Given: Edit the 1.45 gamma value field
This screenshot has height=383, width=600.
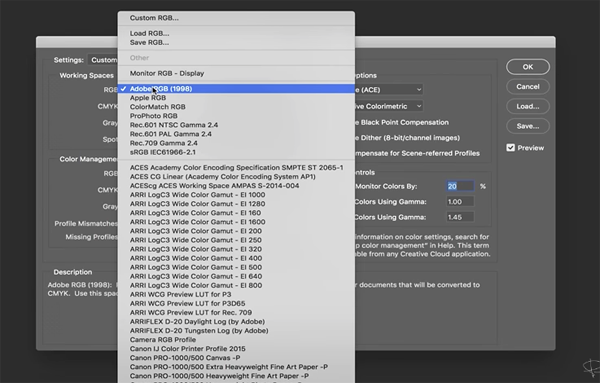Looking at the screenshot, I should pos(460,217).
